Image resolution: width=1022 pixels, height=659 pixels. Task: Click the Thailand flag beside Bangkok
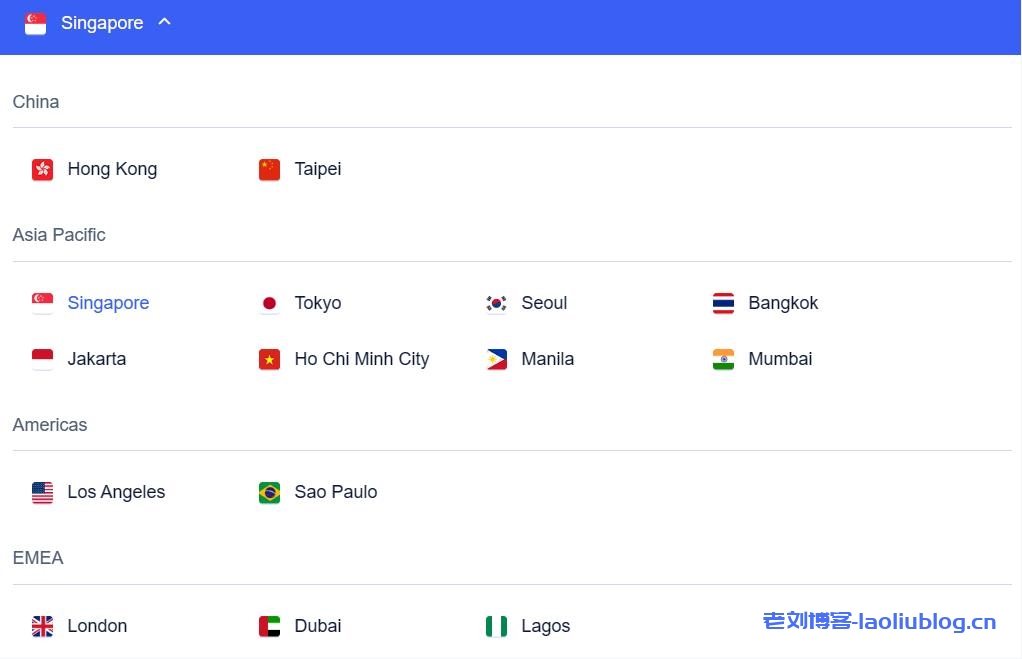pyautogui.click(x=723, y=303)
